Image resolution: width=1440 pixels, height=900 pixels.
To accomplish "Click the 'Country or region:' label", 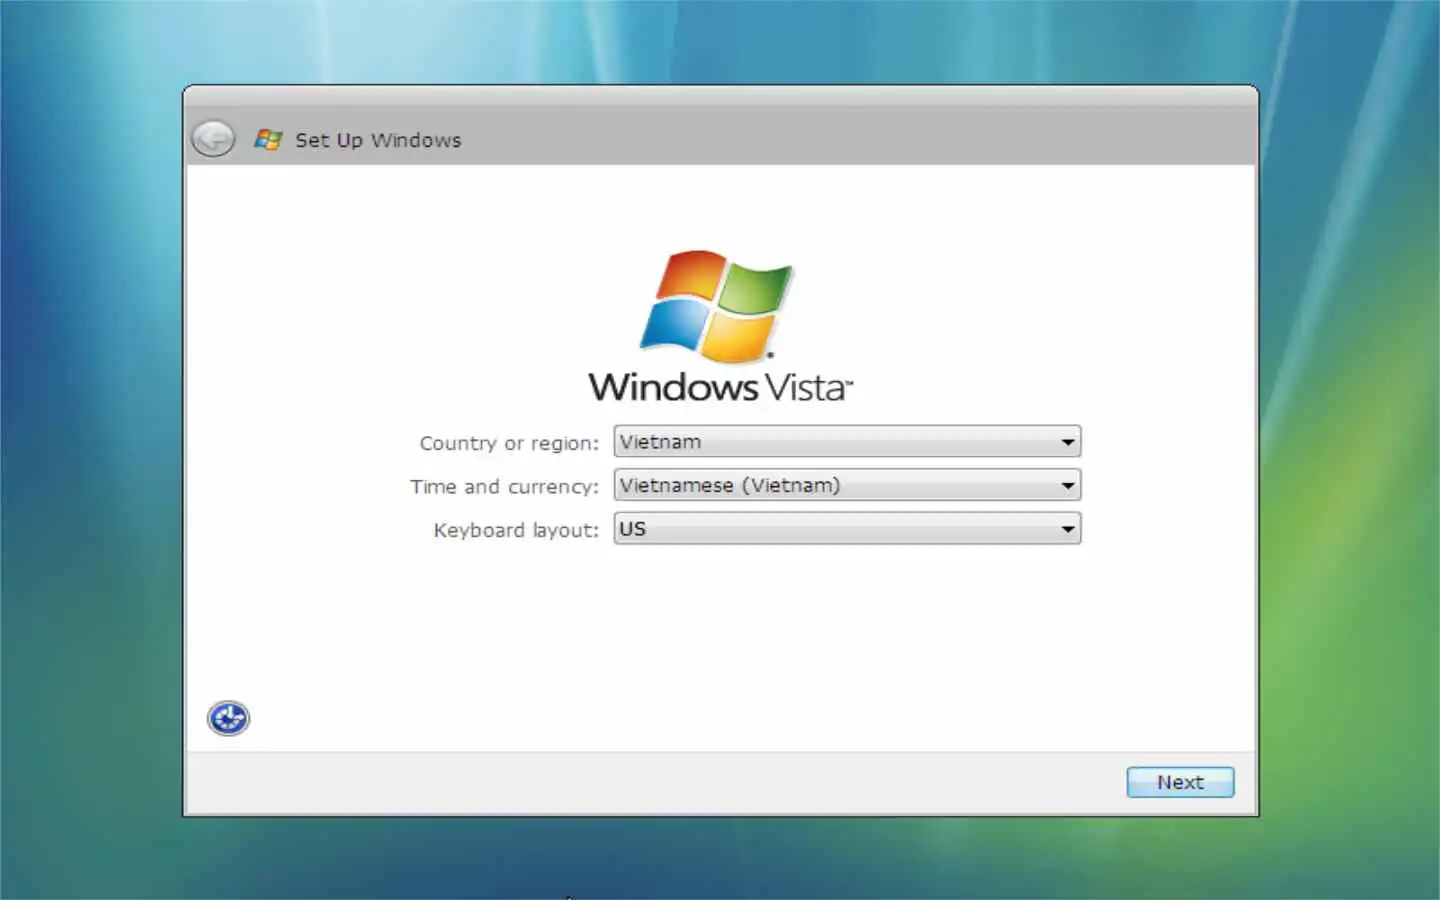I will click(509, 443).
